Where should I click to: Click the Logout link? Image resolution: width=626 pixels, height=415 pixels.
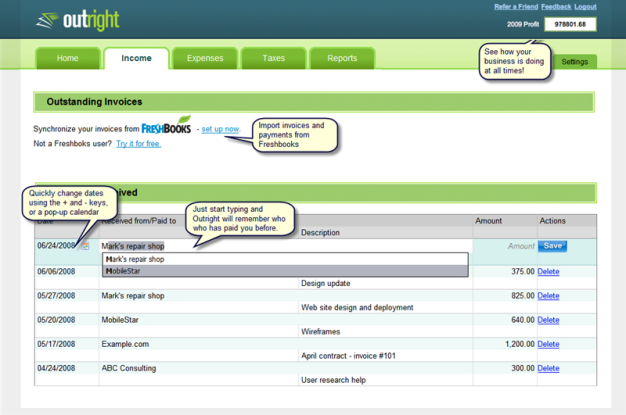(x=585, y=7)
